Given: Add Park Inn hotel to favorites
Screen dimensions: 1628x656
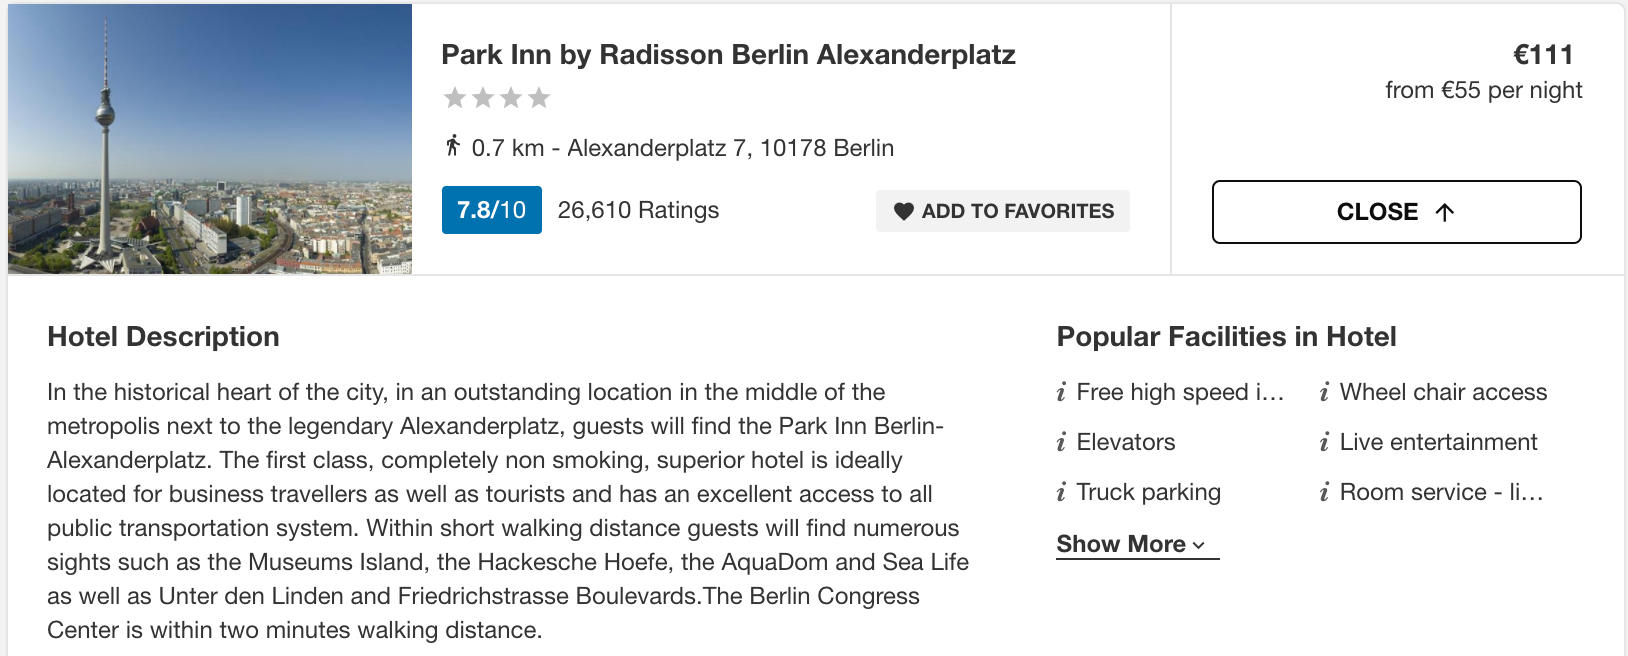Looking at the screenshot, I should click(1003, 211).
